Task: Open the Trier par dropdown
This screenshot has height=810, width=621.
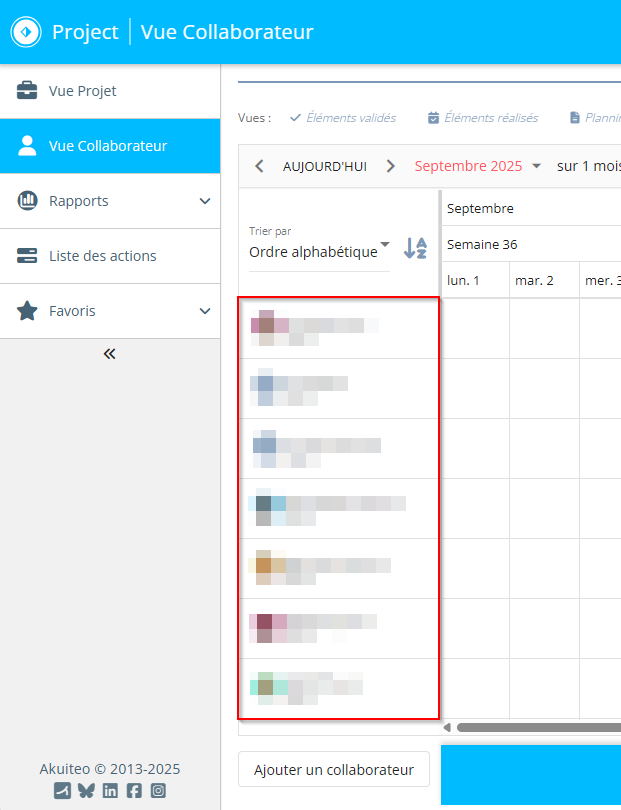Action: tap(319, 251)
